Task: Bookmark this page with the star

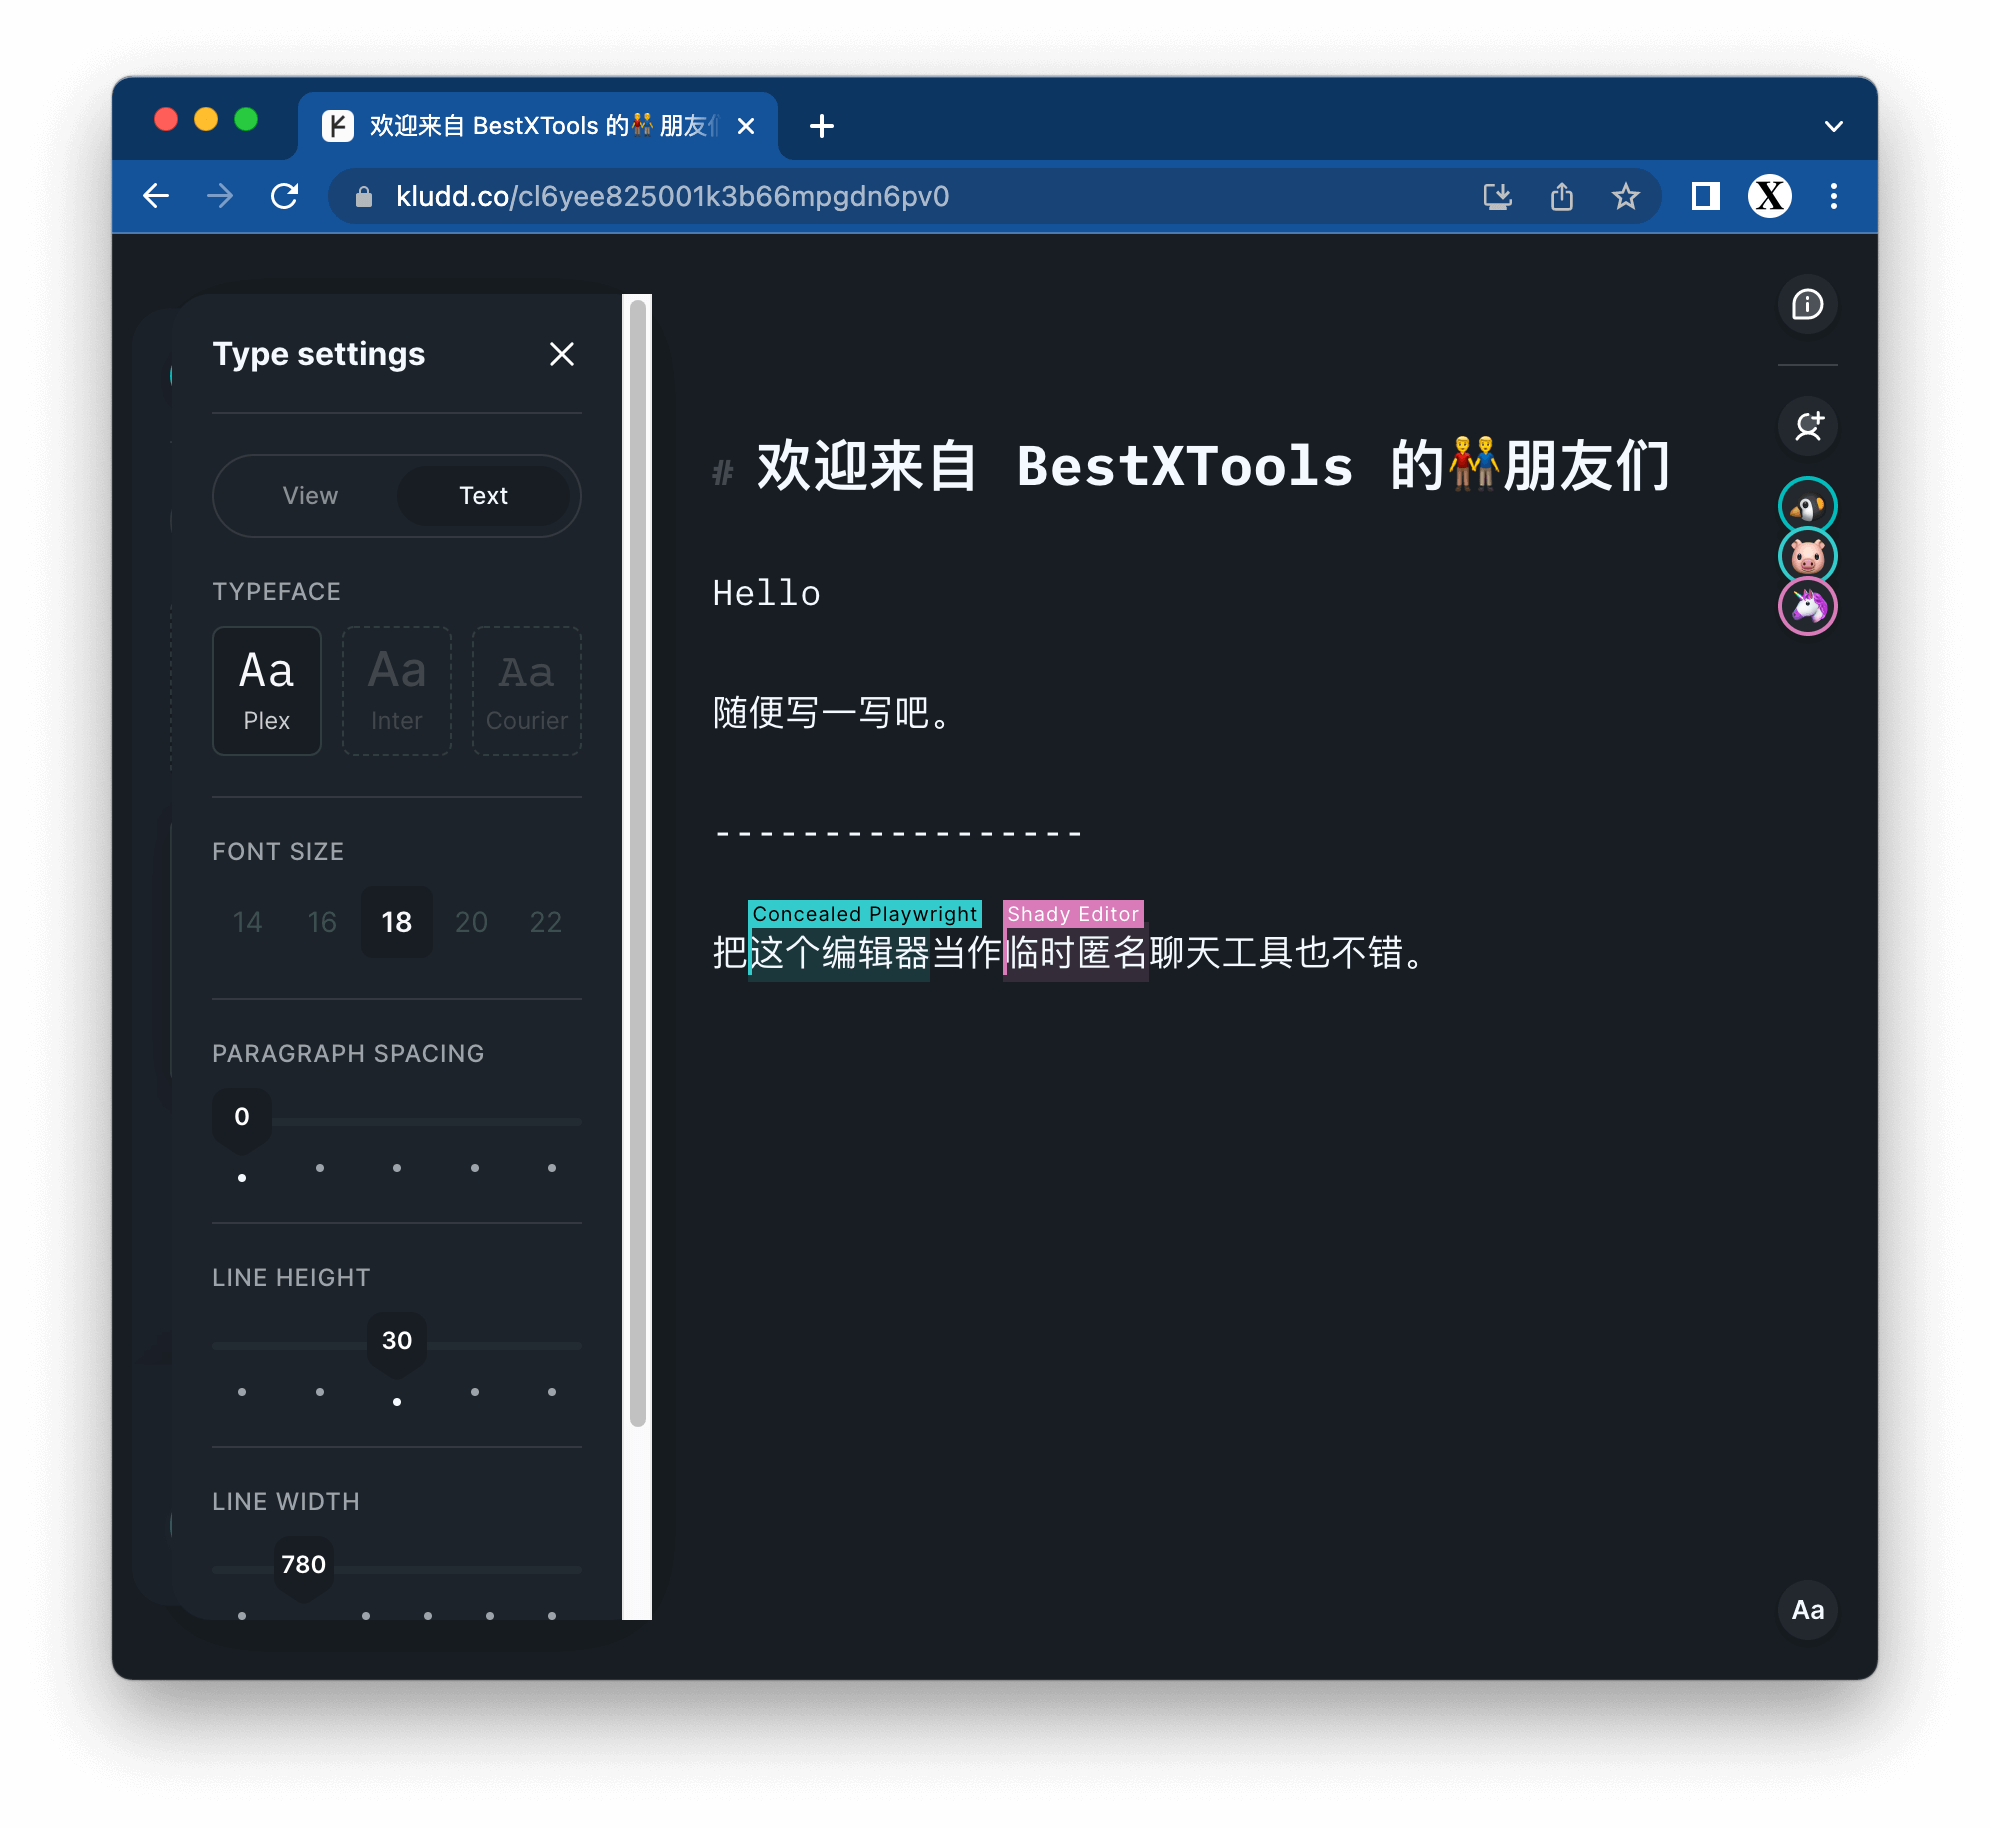Action: pos(1626,196)
